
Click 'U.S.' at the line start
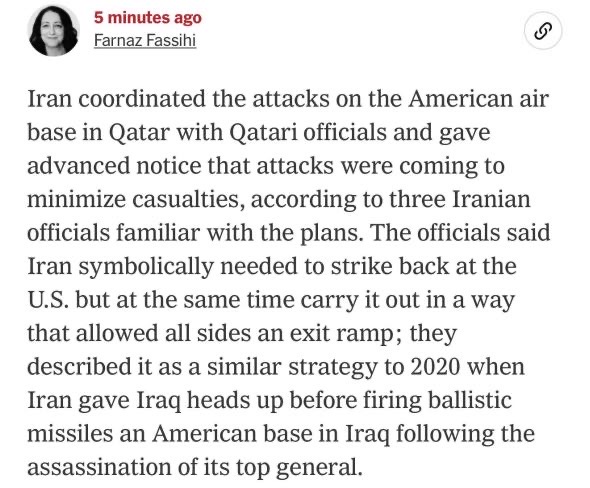point(48,300)
